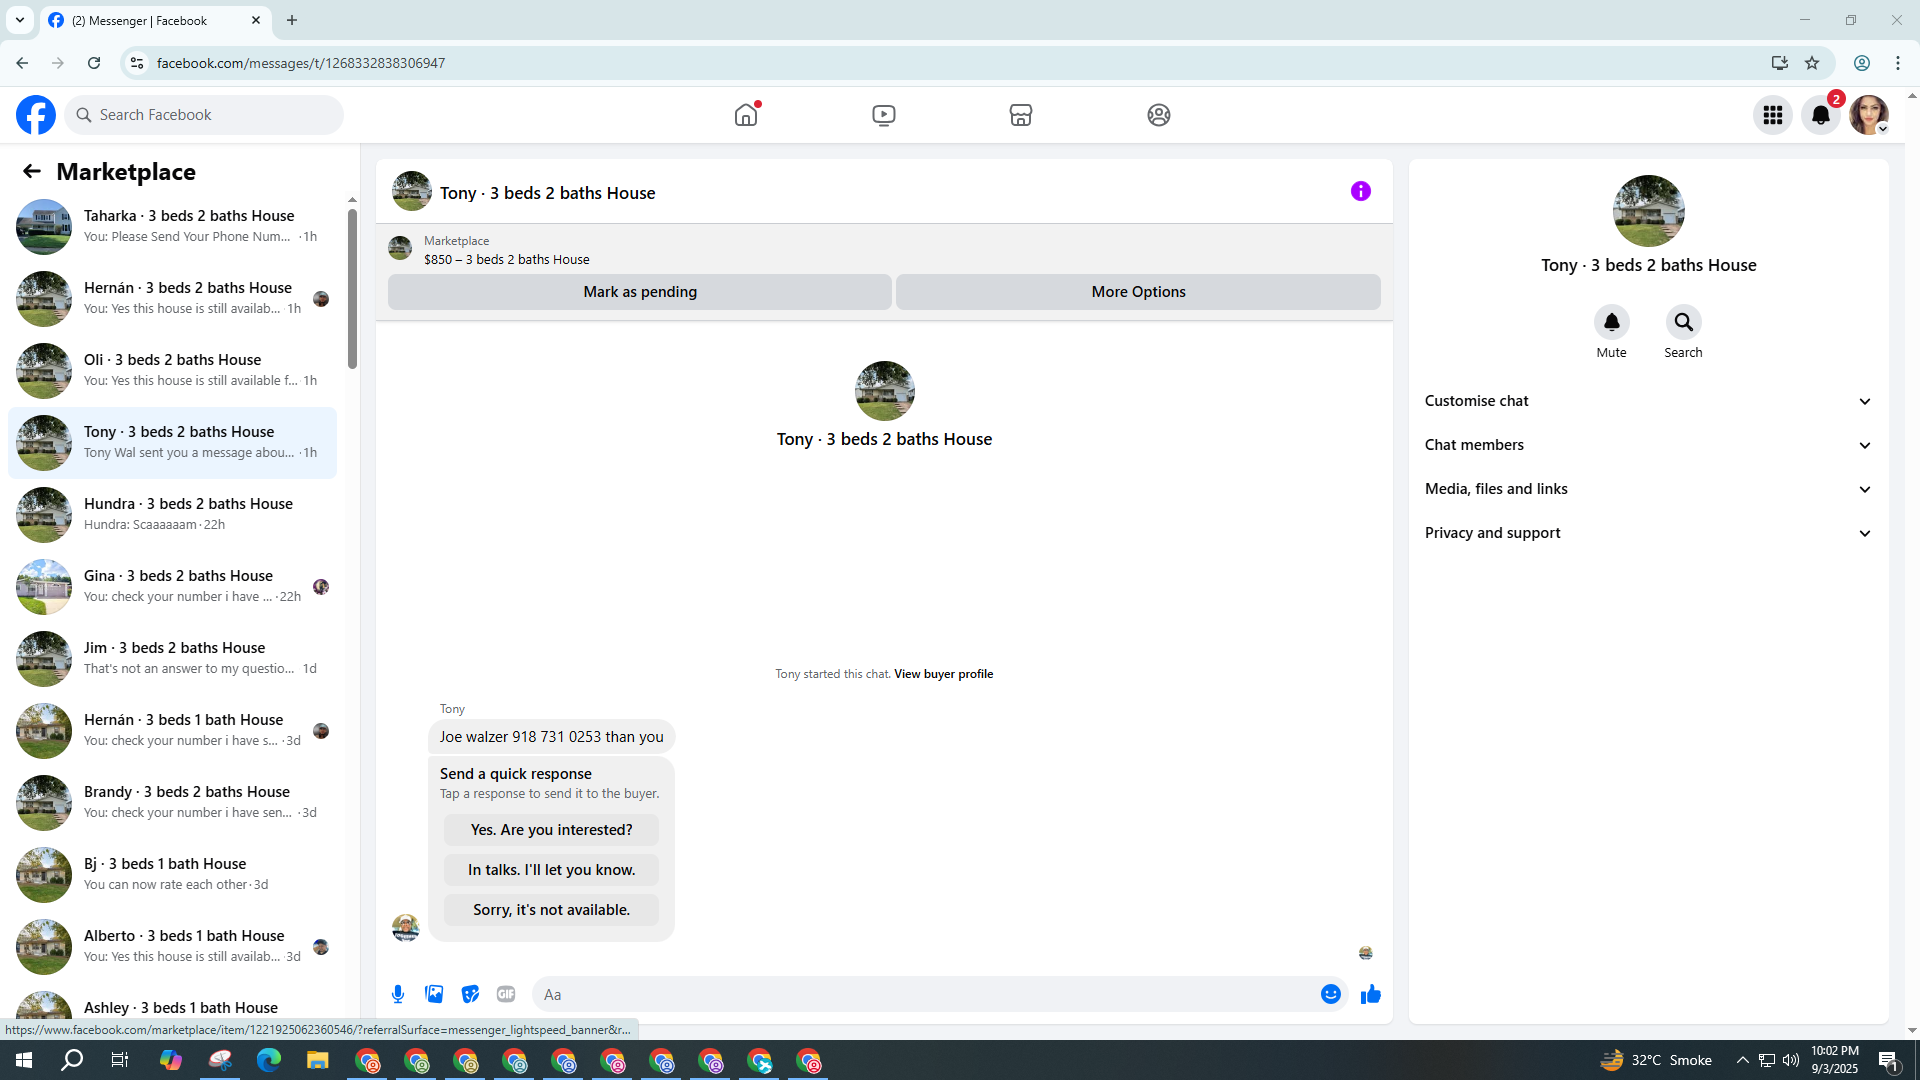This screenshot has width=1920, height=1080.
Task: Open Hundra 3 beds 2 baths conversation
Action: coord(172,515)
